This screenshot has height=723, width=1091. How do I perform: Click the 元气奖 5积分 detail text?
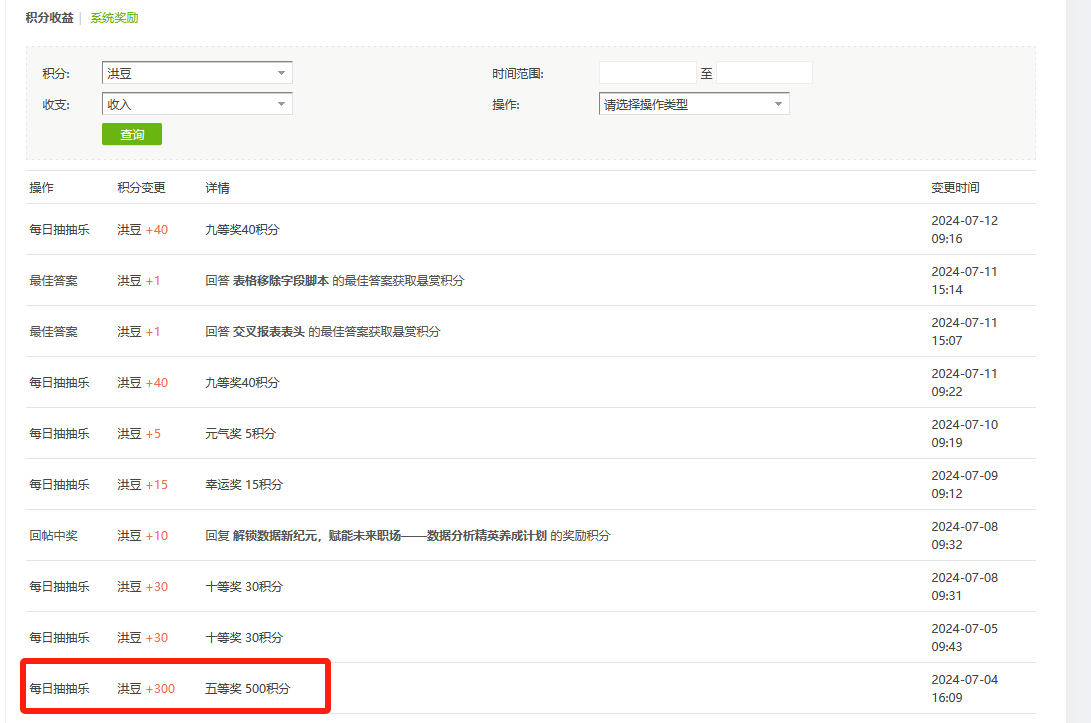pyautogui.click(x=240, y=434)
